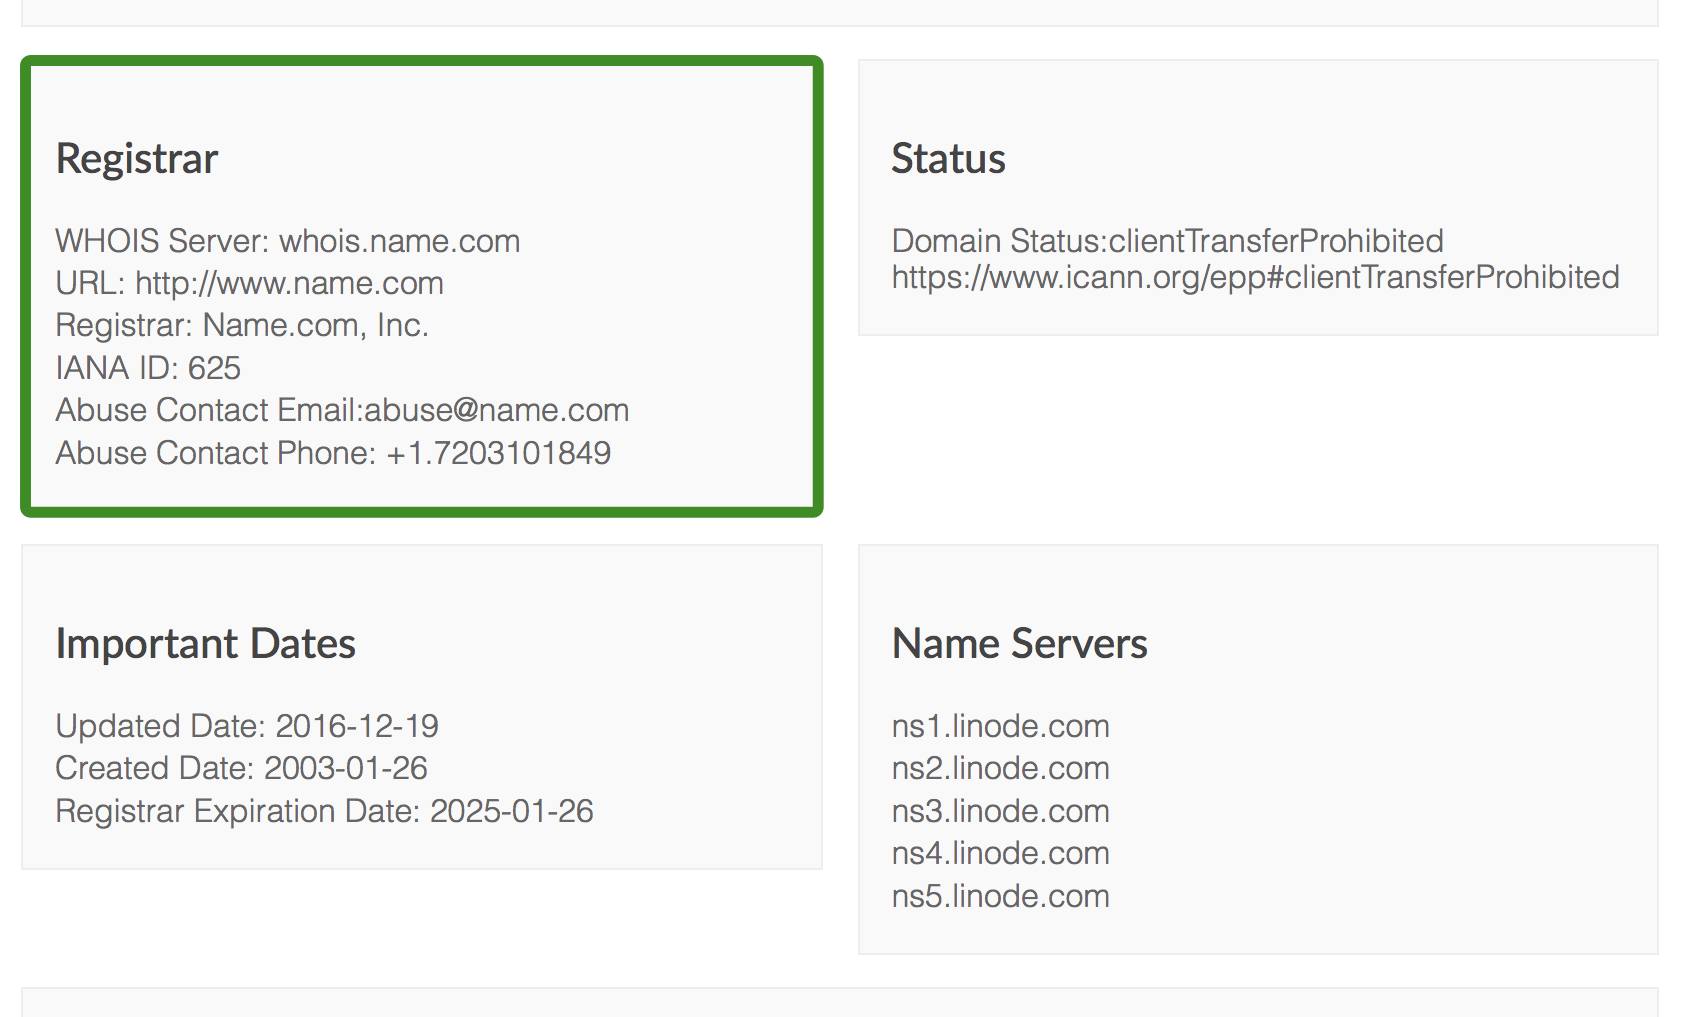Click the Status section heading

tap(948, 159)
